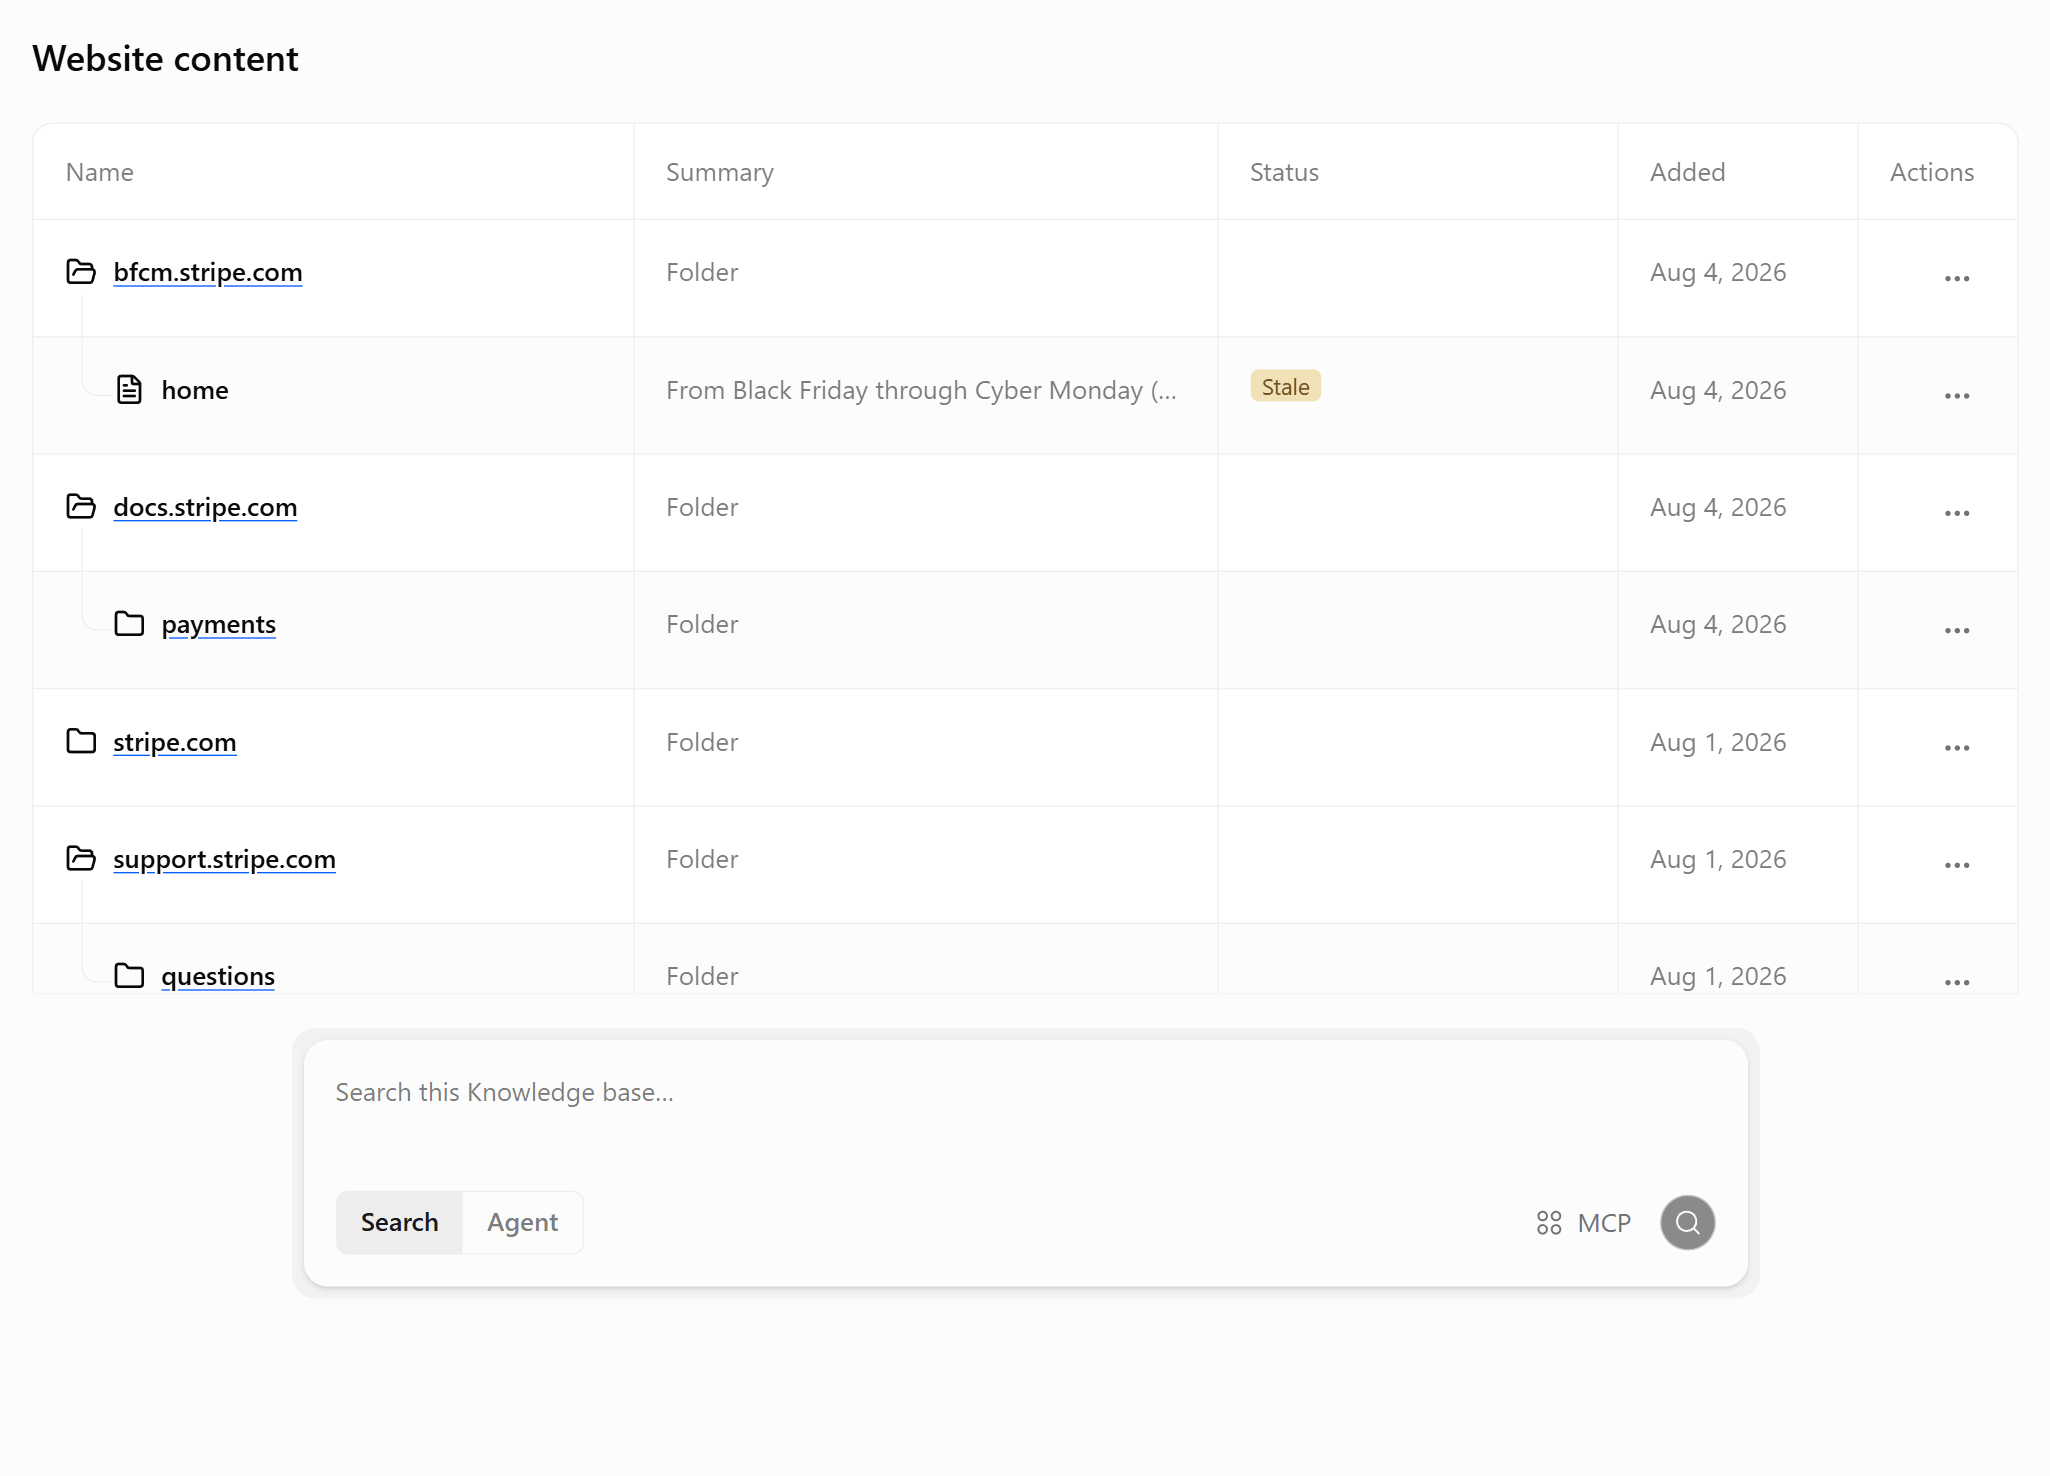Click the Status column header

pyautogui.click(x=1284, y=172)
